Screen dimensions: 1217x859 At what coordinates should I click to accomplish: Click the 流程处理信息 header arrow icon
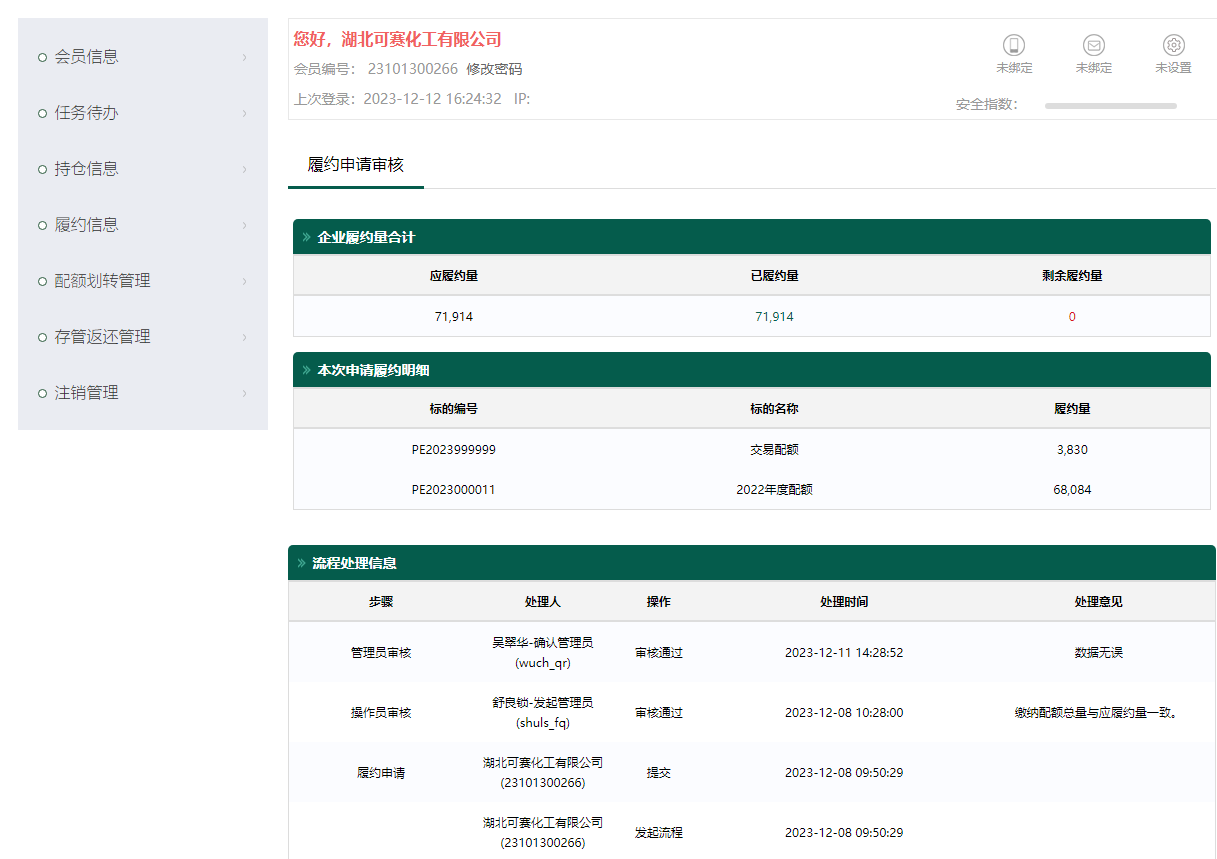[301, 563]
